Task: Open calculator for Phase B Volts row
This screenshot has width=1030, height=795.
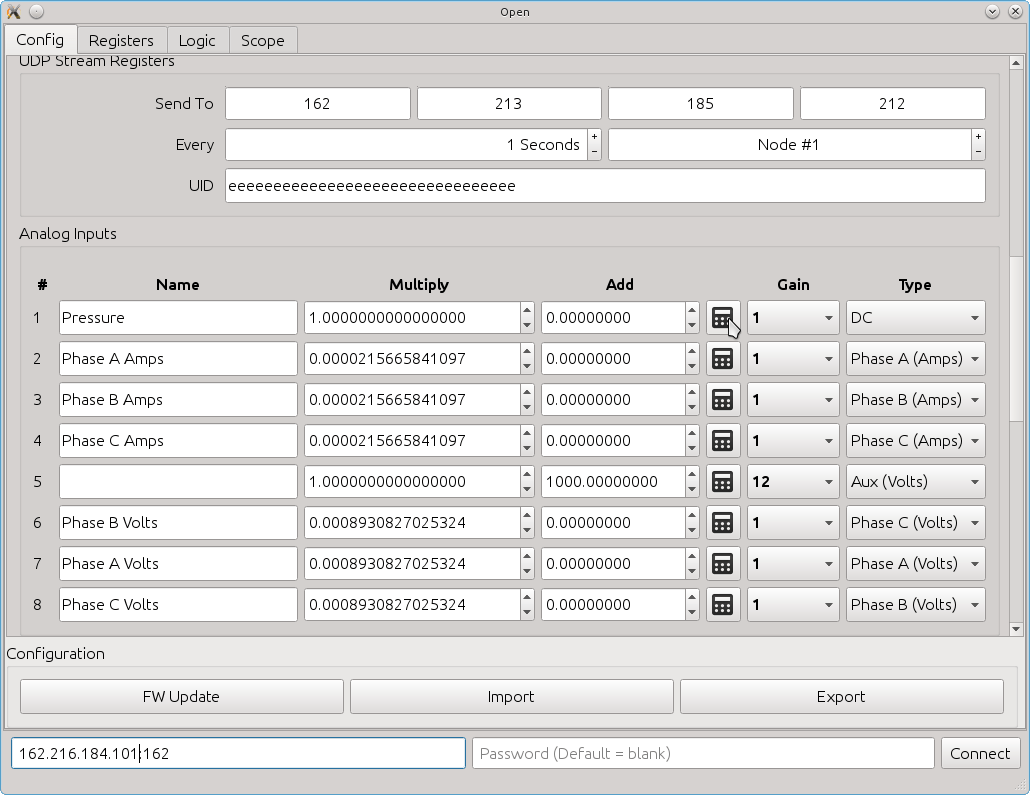Action: (x=723, y=522)
